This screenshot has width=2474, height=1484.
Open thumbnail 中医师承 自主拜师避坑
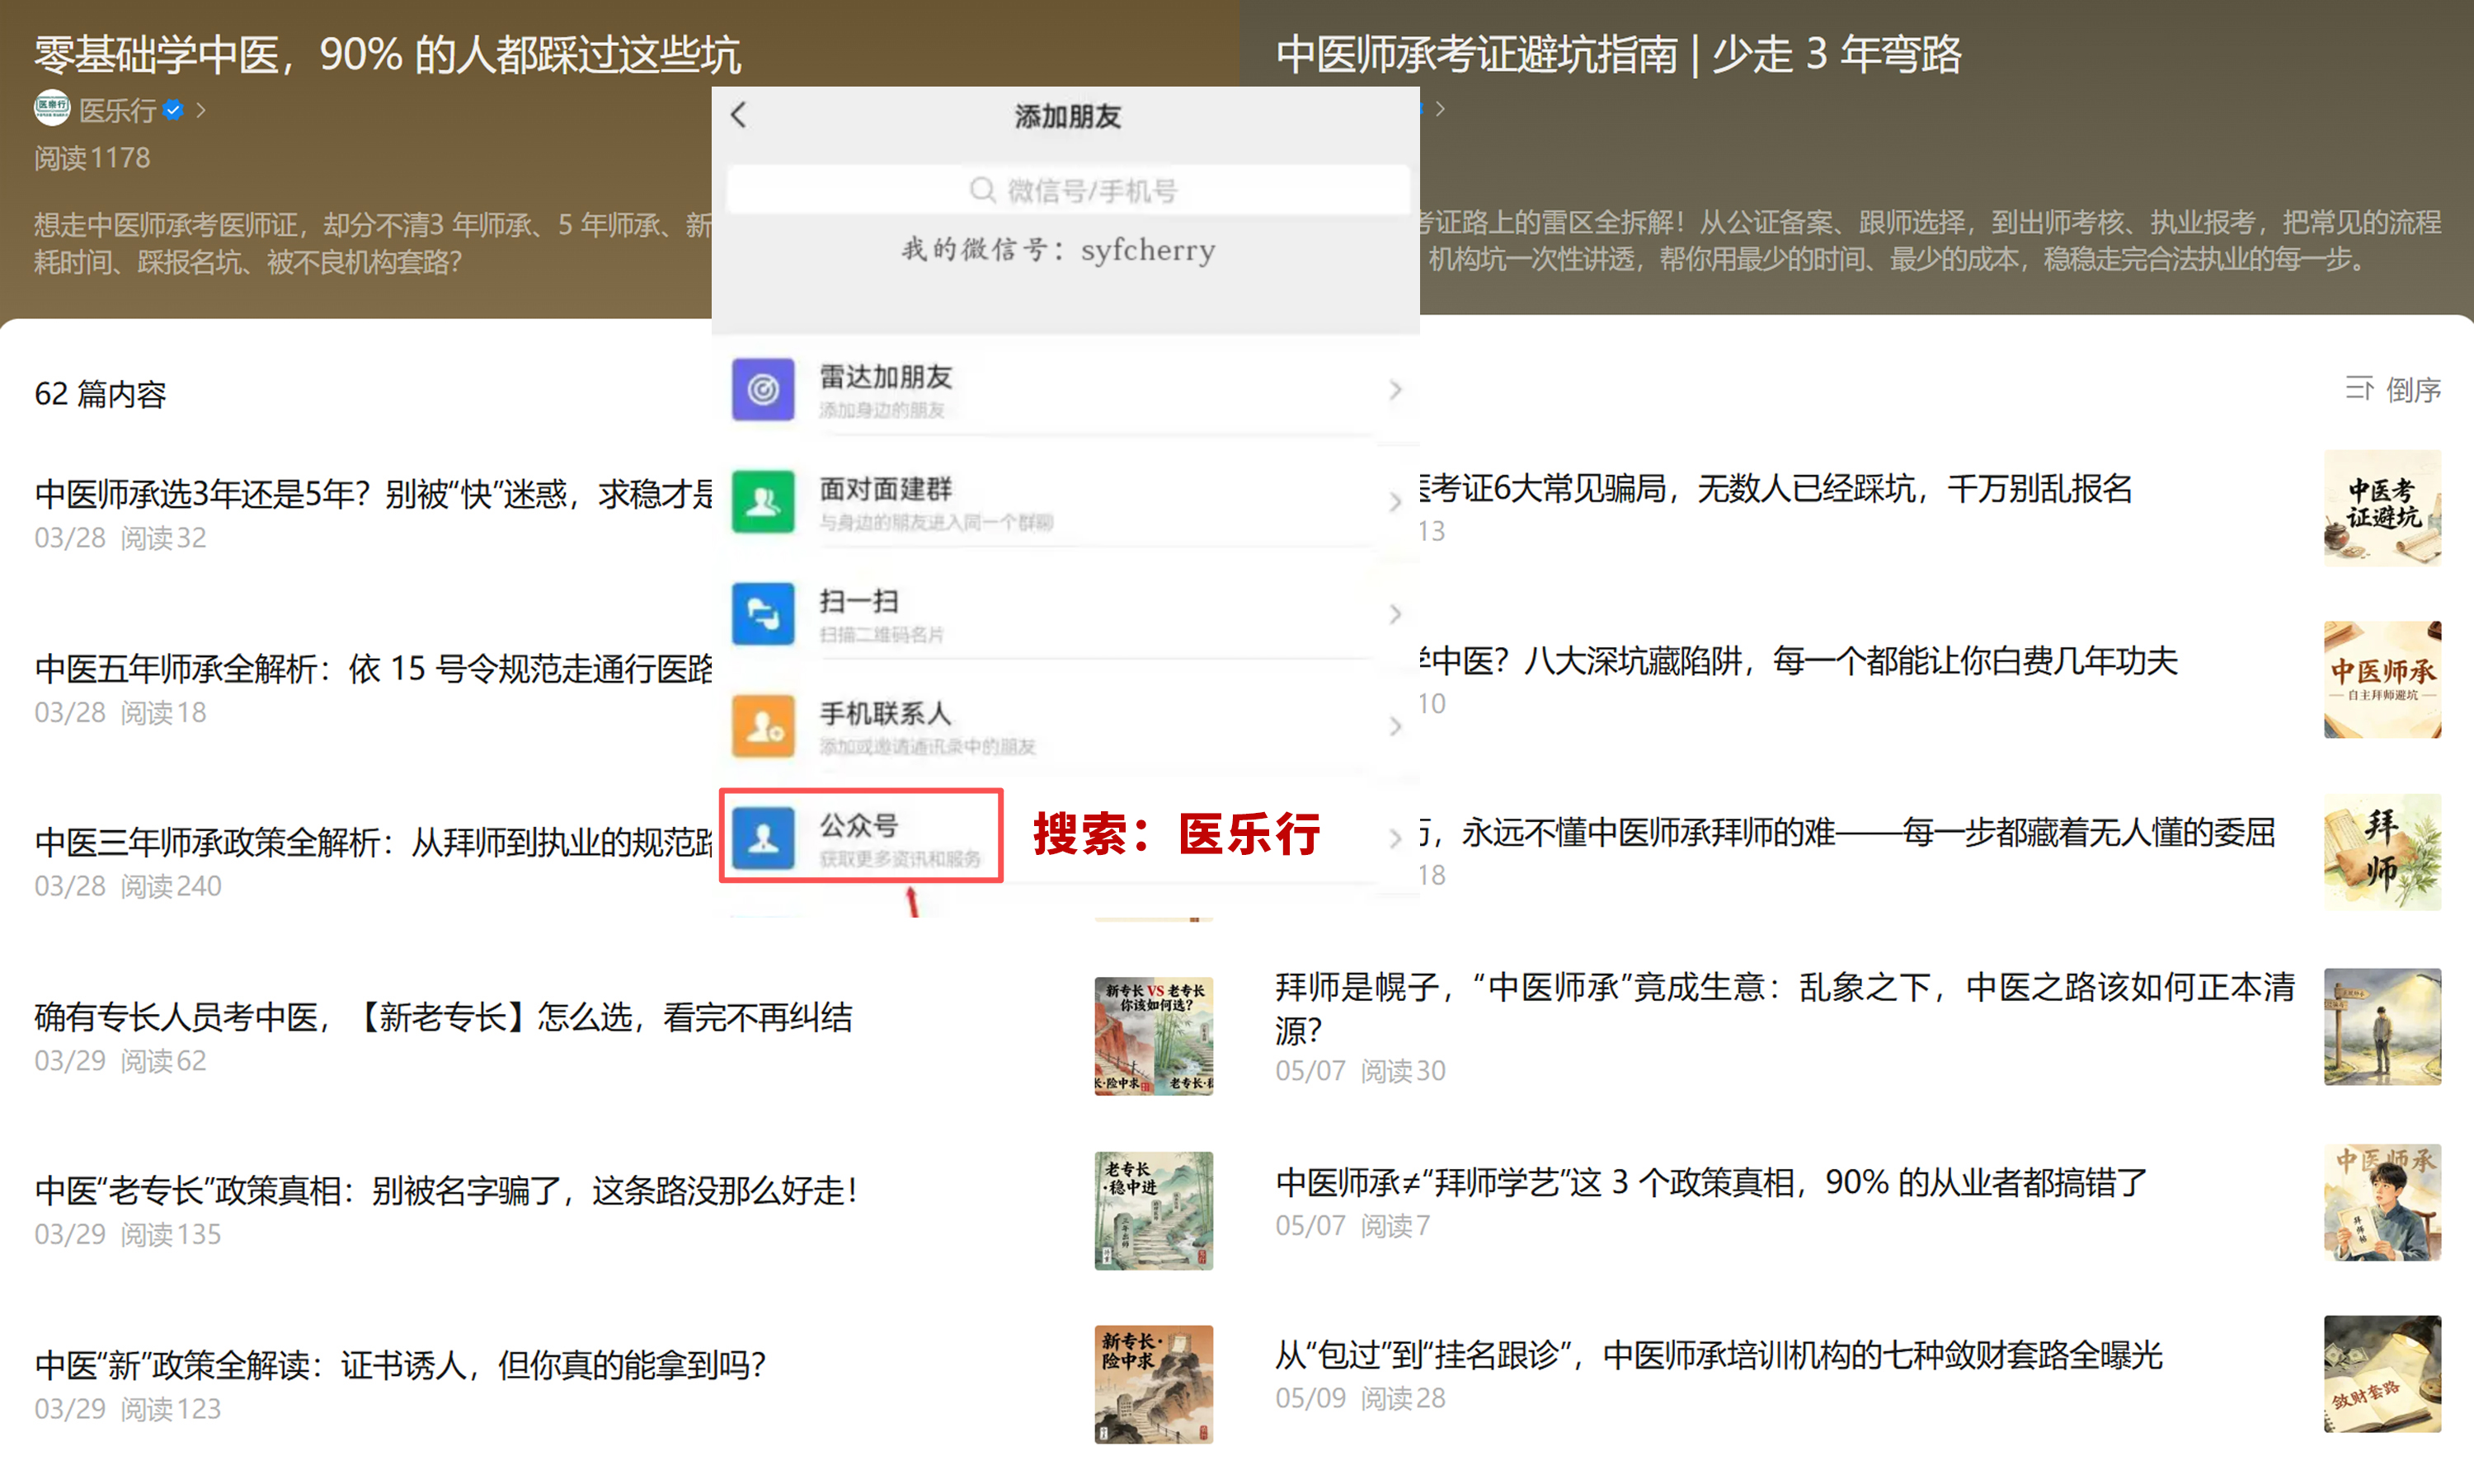click(x=2382, y=680)
